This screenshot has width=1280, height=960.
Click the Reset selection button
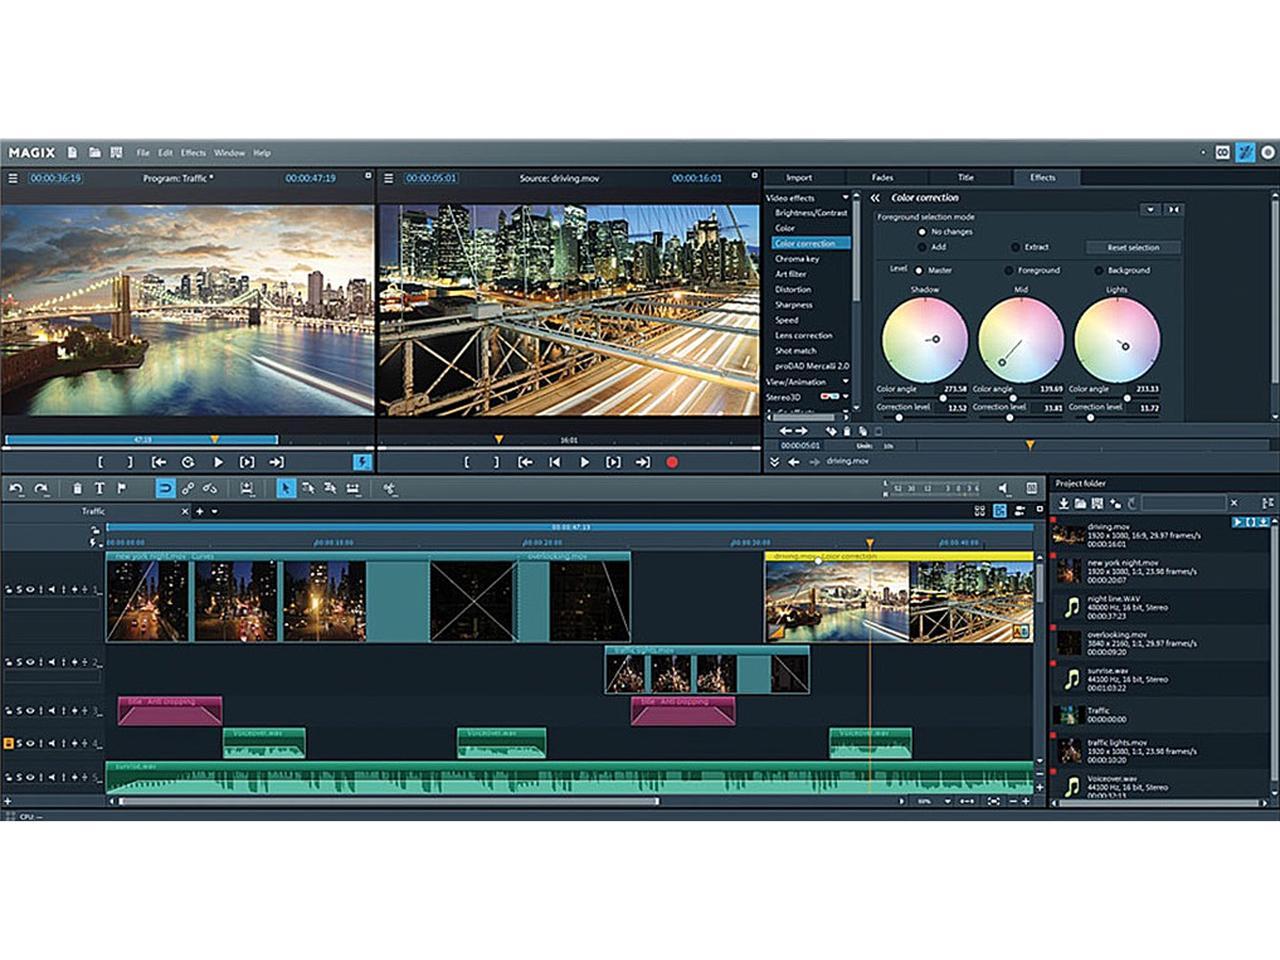point(1132,247)
